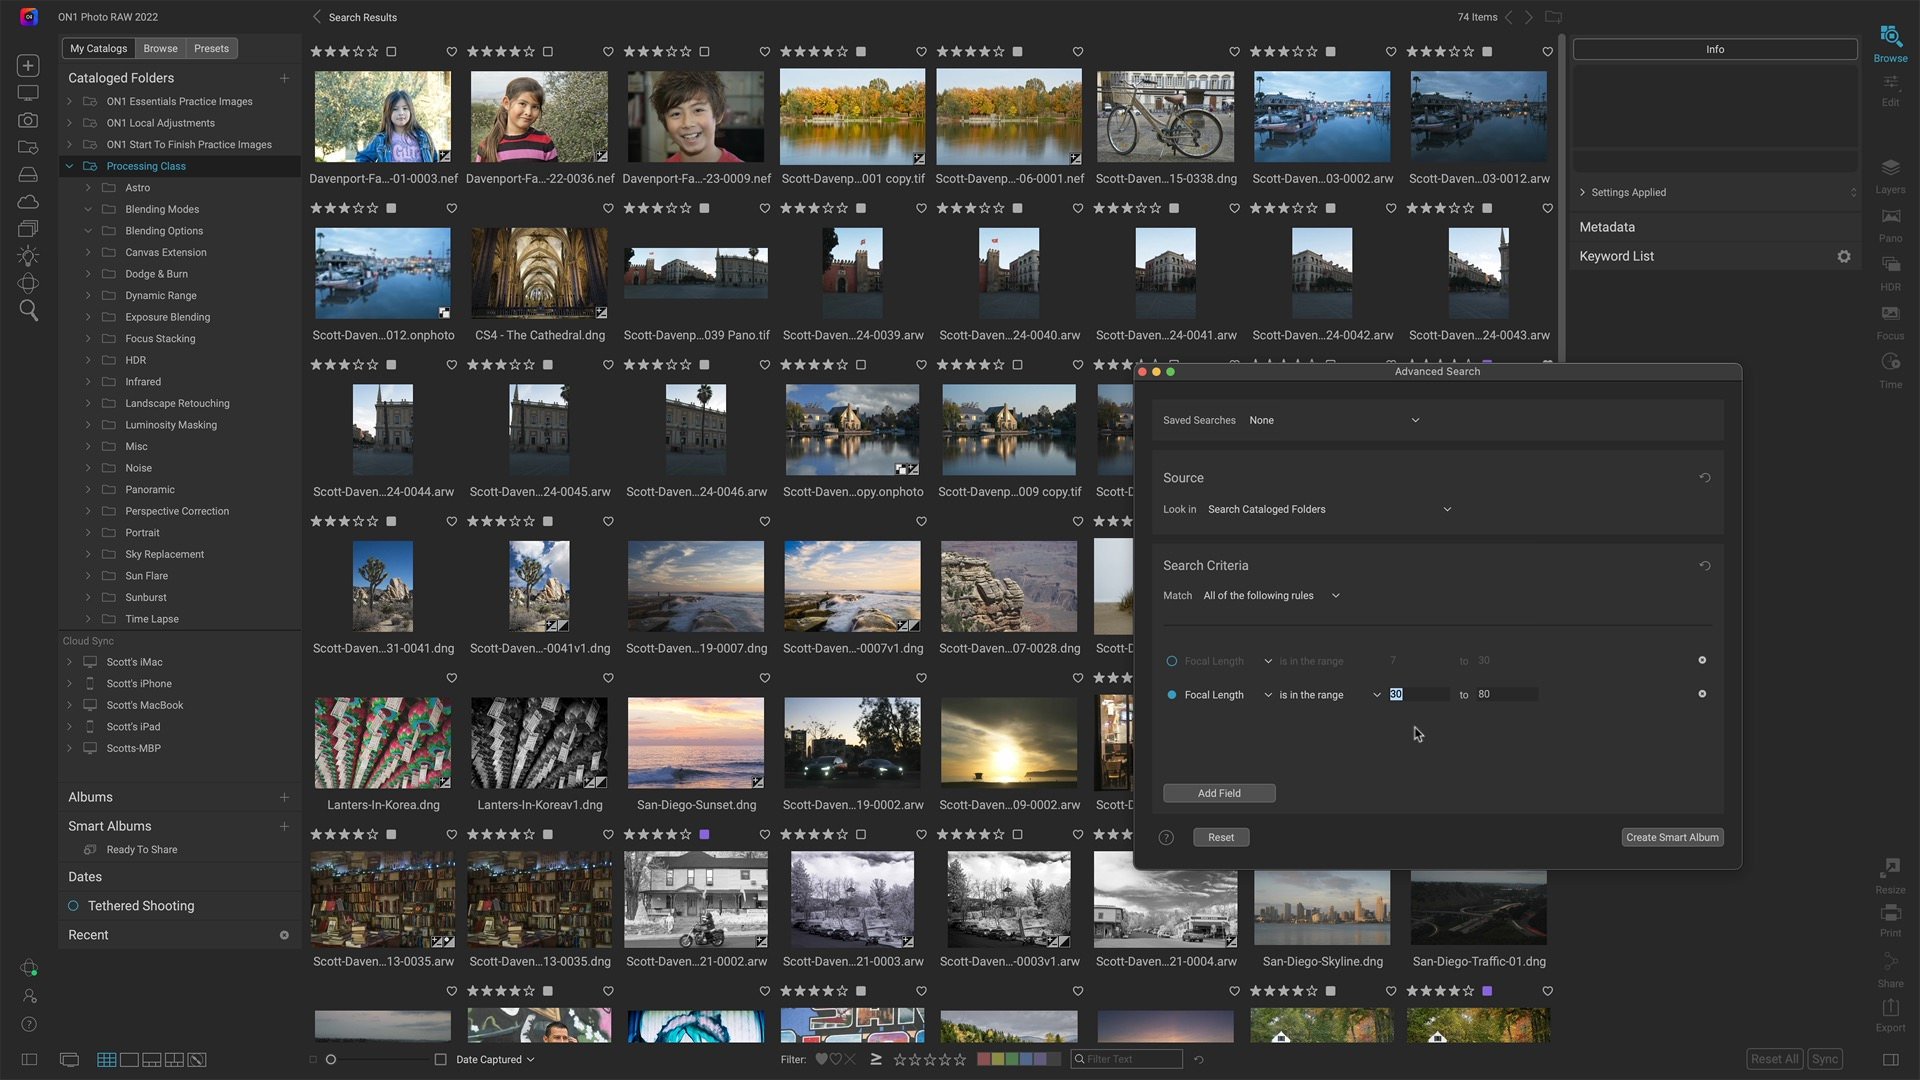The width and height of the screenshot is (1920, 1080).
Task: Toggle the left panel visibility icon
Action: (29, 1059)
